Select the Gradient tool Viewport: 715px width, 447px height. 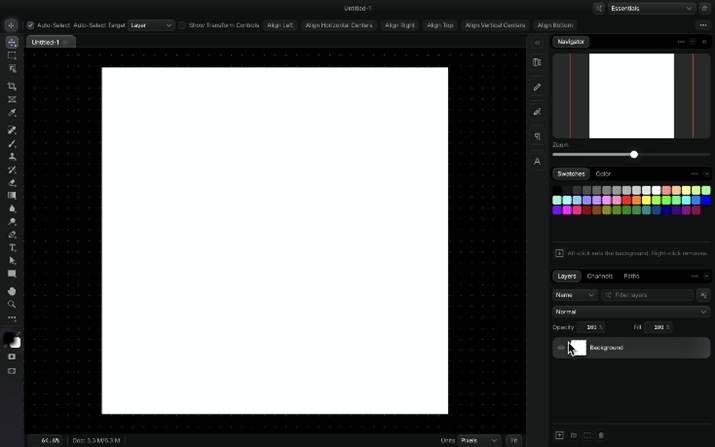pos(12,195)
